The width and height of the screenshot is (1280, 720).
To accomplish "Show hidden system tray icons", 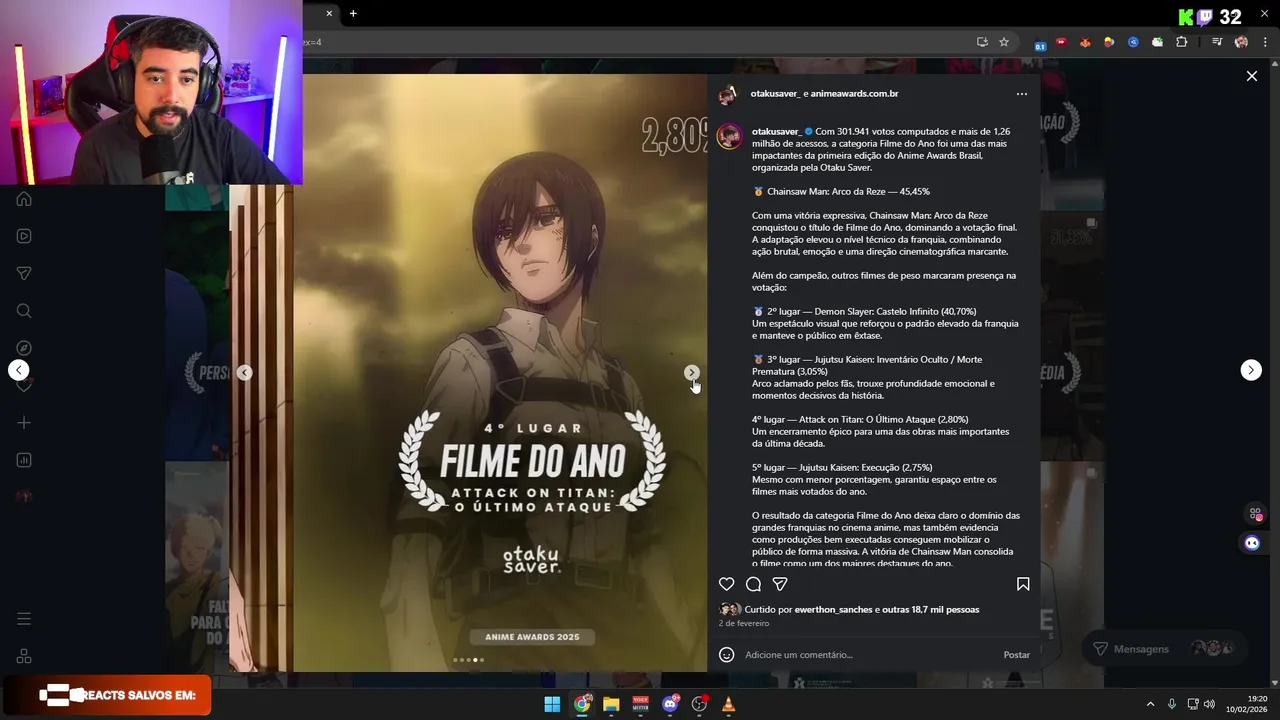I will tap(1150, 704).
